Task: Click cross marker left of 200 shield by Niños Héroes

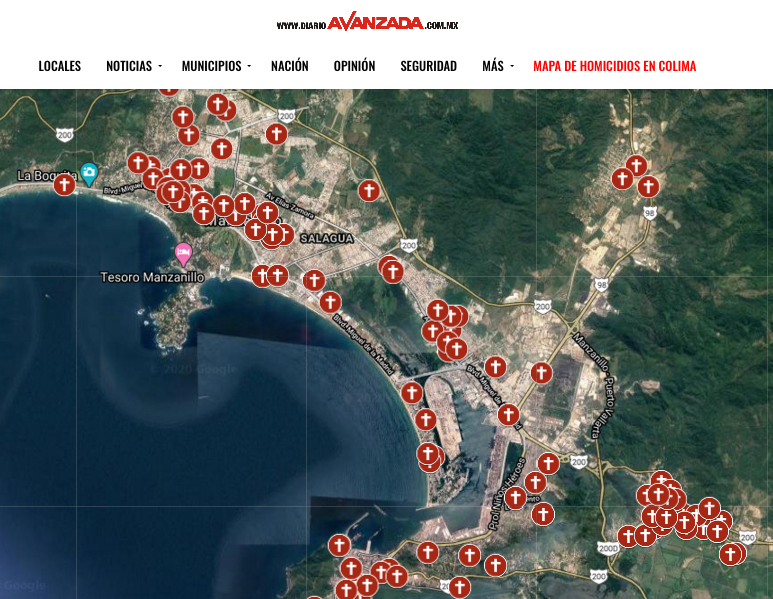Action: coord(548,463)
